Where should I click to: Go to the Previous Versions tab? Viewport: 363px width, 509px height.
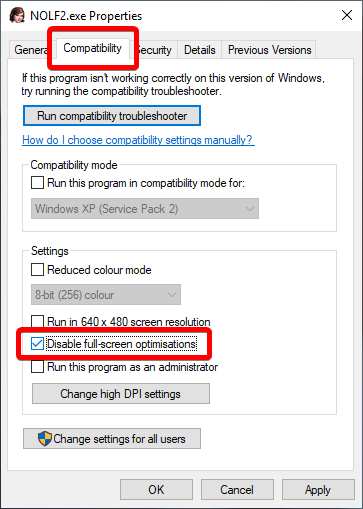tap(269, 50)
